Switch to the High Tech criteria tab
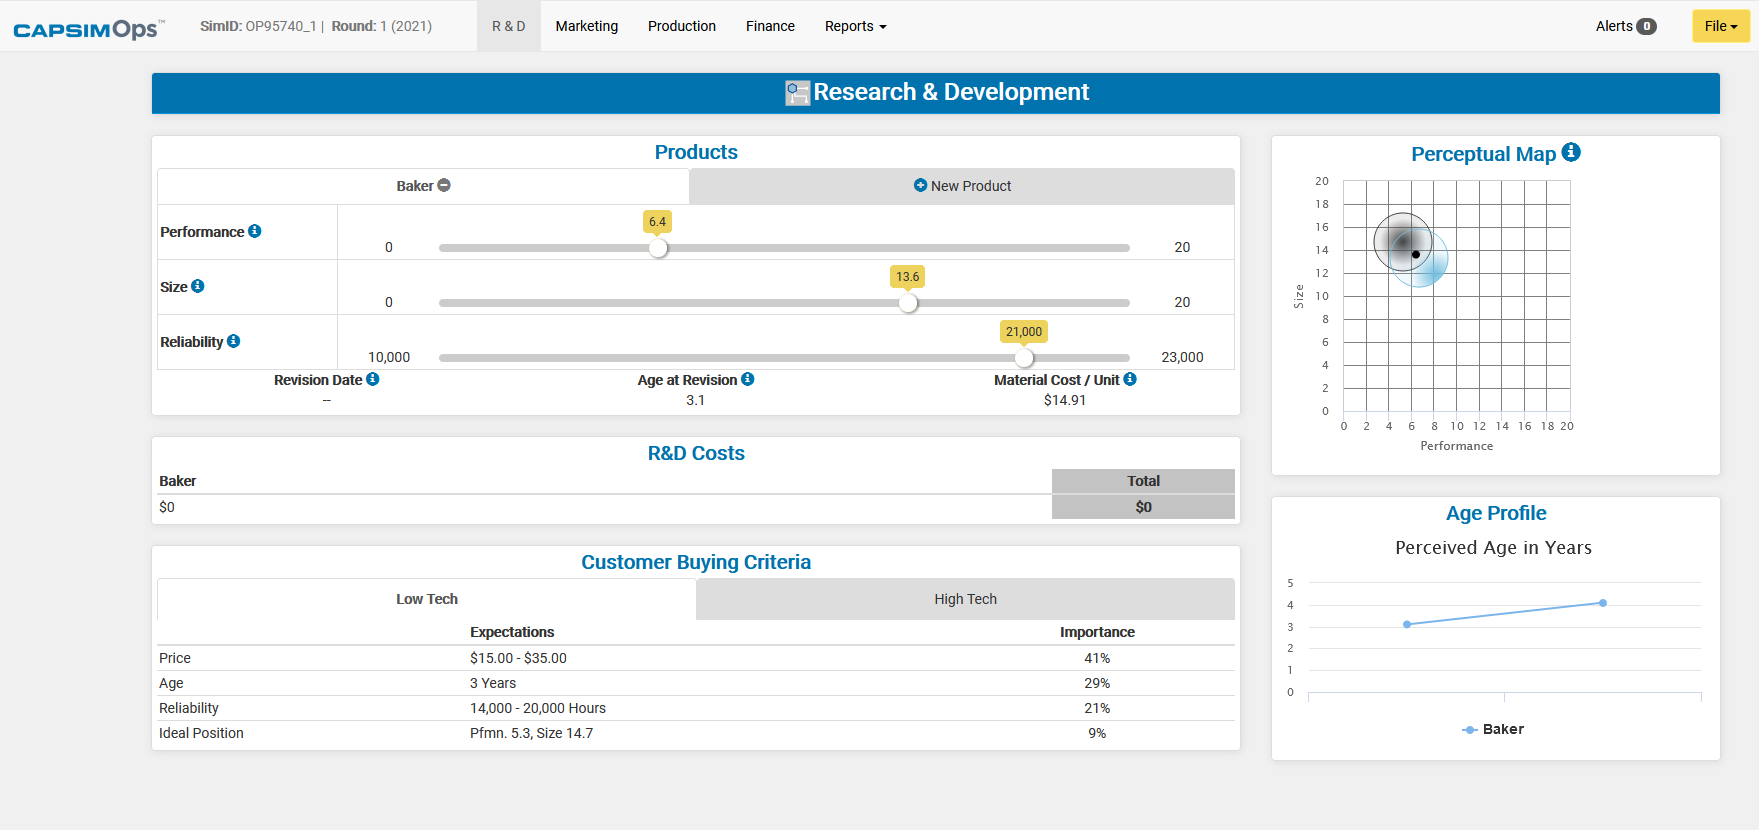Image resolution: width=1759 pixels, height=830 pixels. coord(965,599)
